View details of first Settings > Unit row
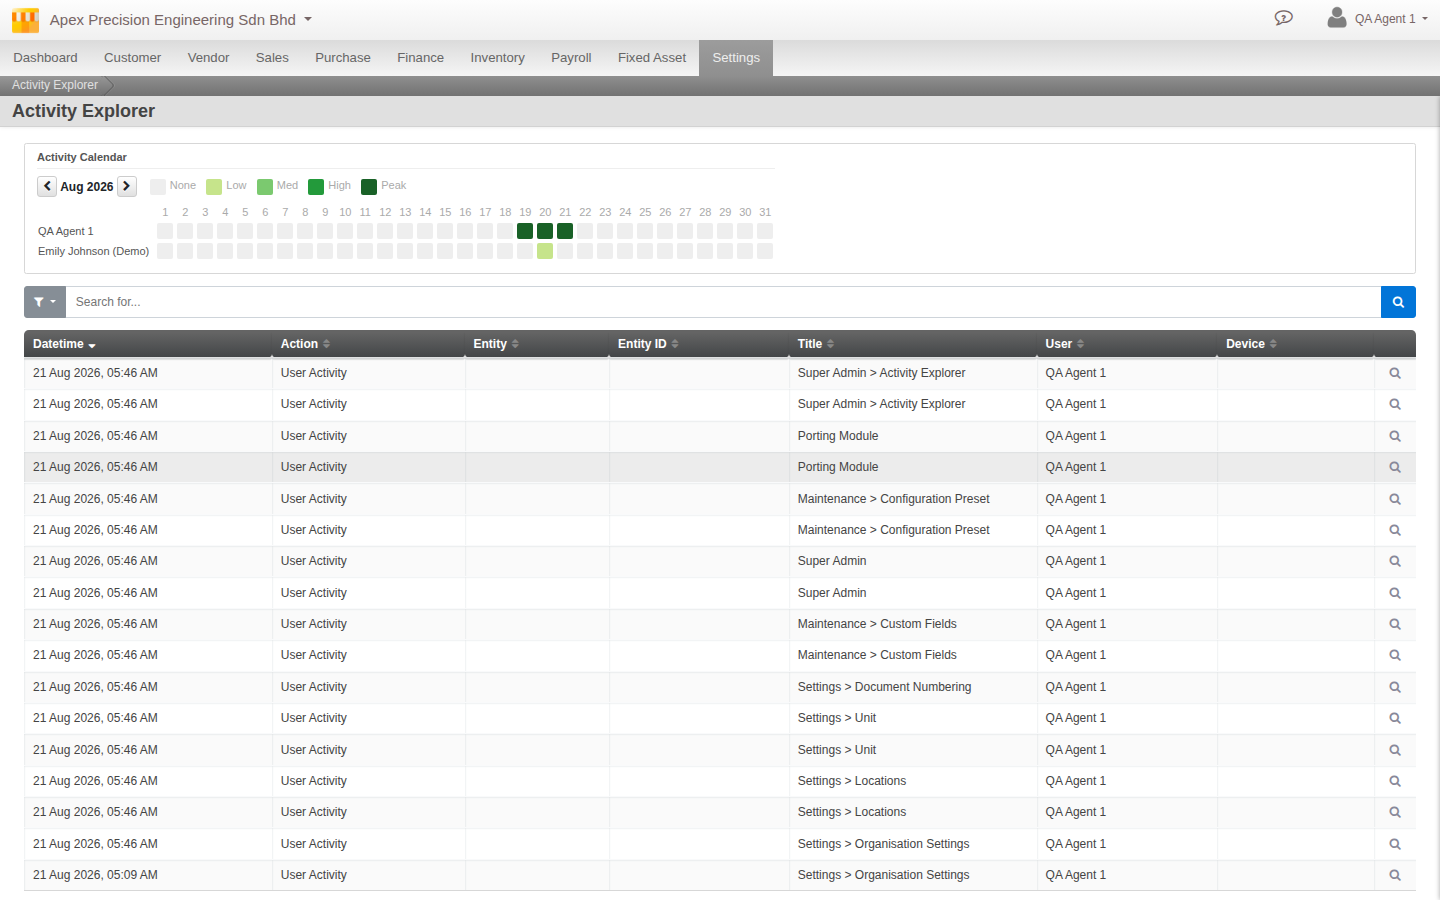The image size is (1440, 903). [1395, 718]
